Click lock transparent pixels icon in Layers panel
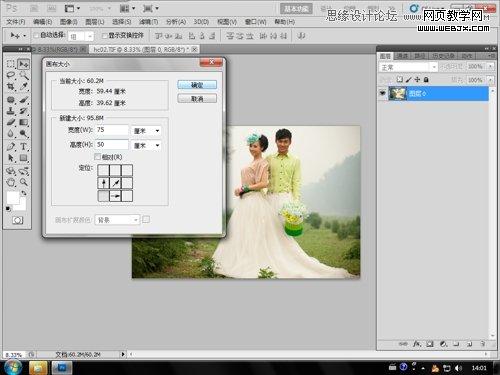 (x=400, y=79)
